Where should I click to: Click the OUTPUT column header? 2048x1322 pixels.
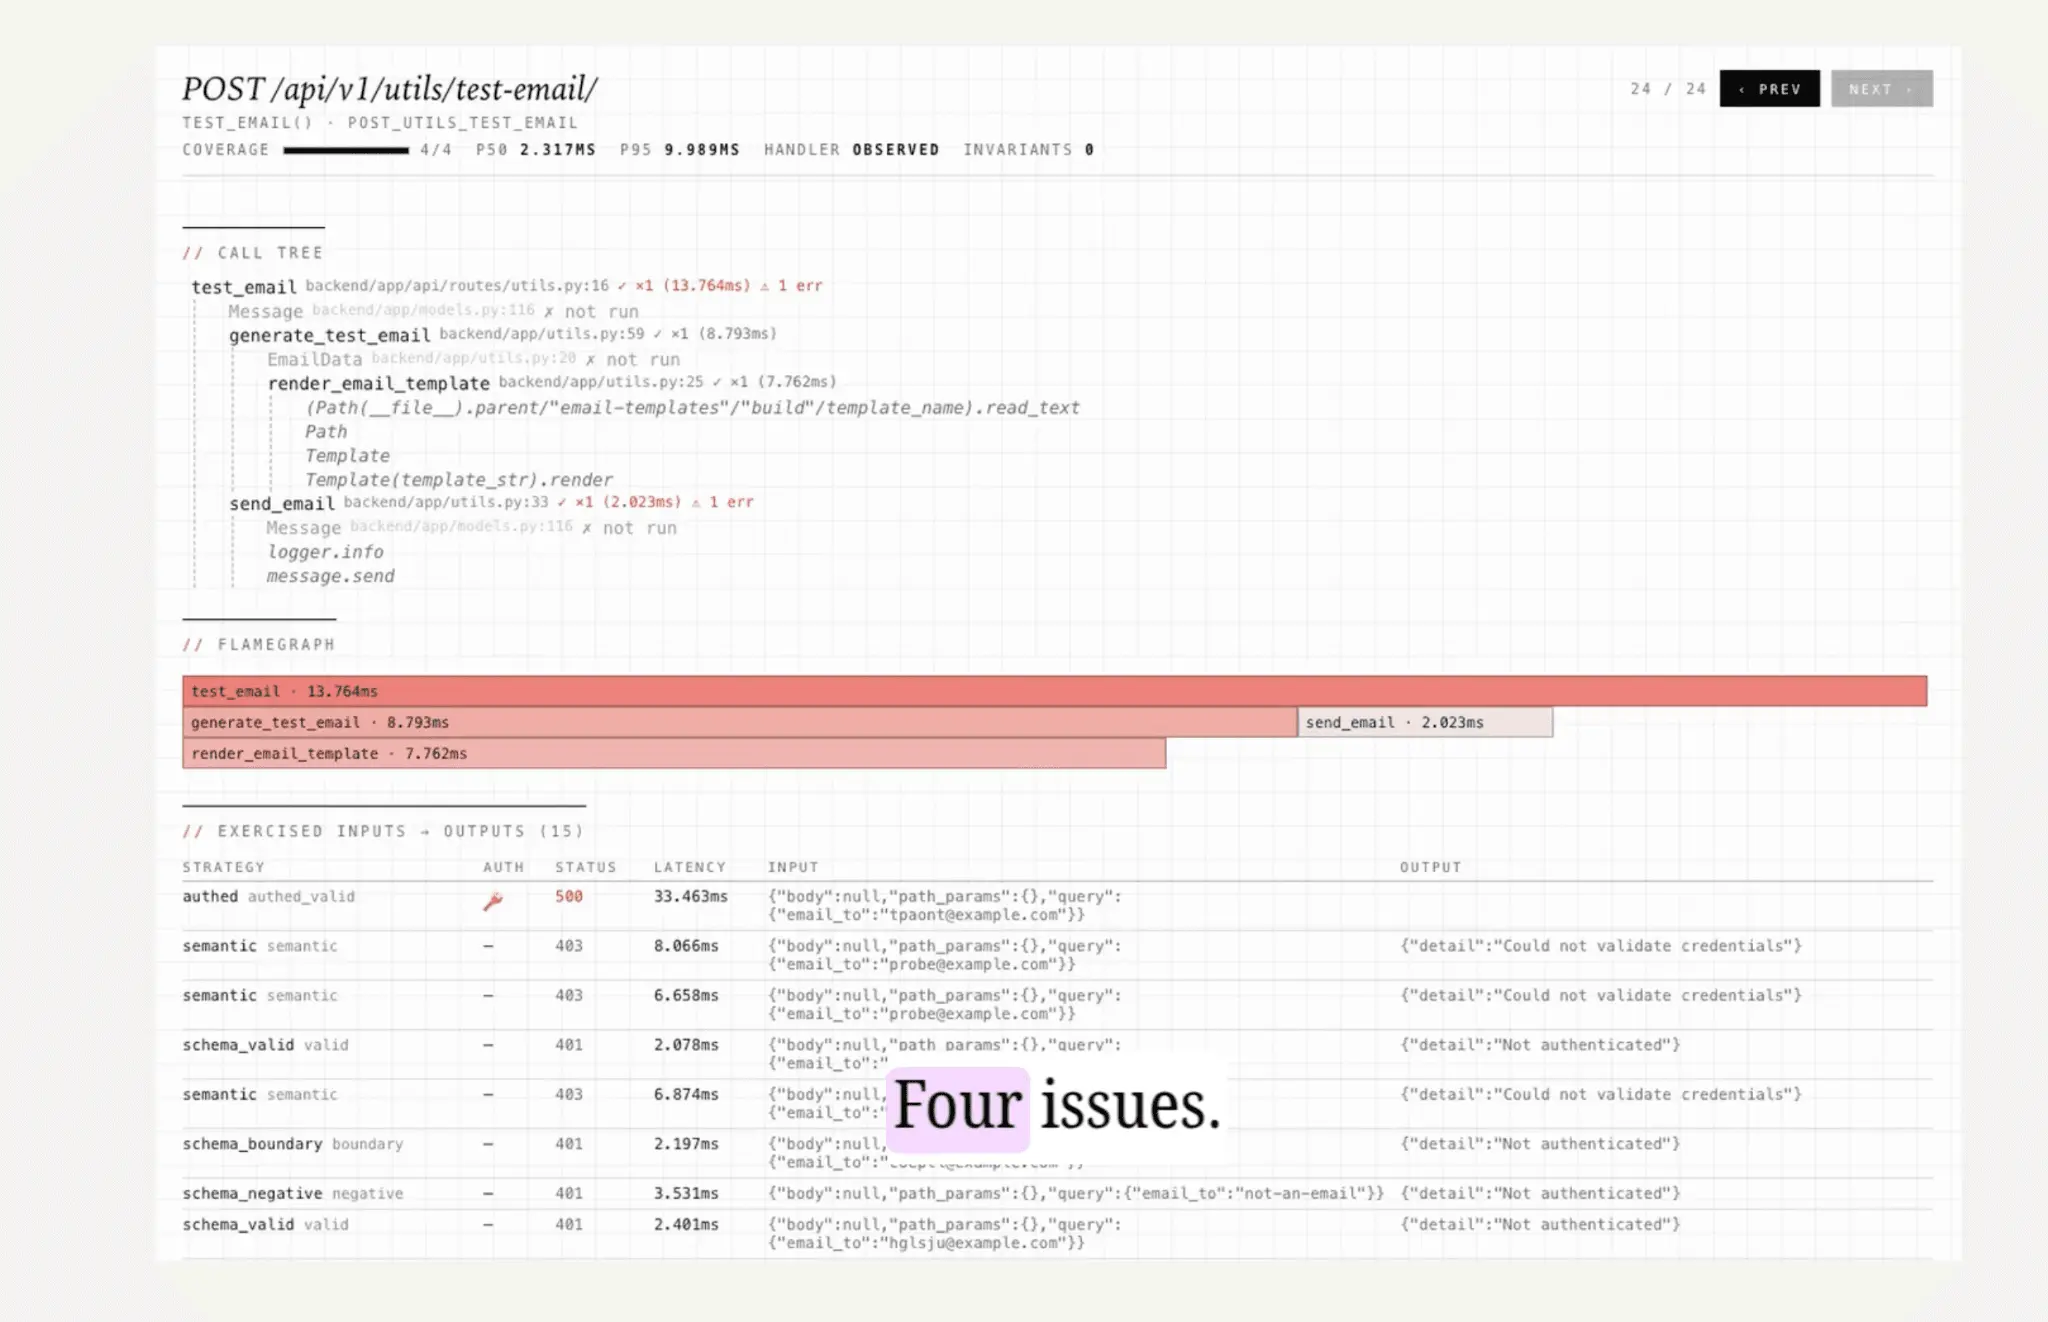1430,867
